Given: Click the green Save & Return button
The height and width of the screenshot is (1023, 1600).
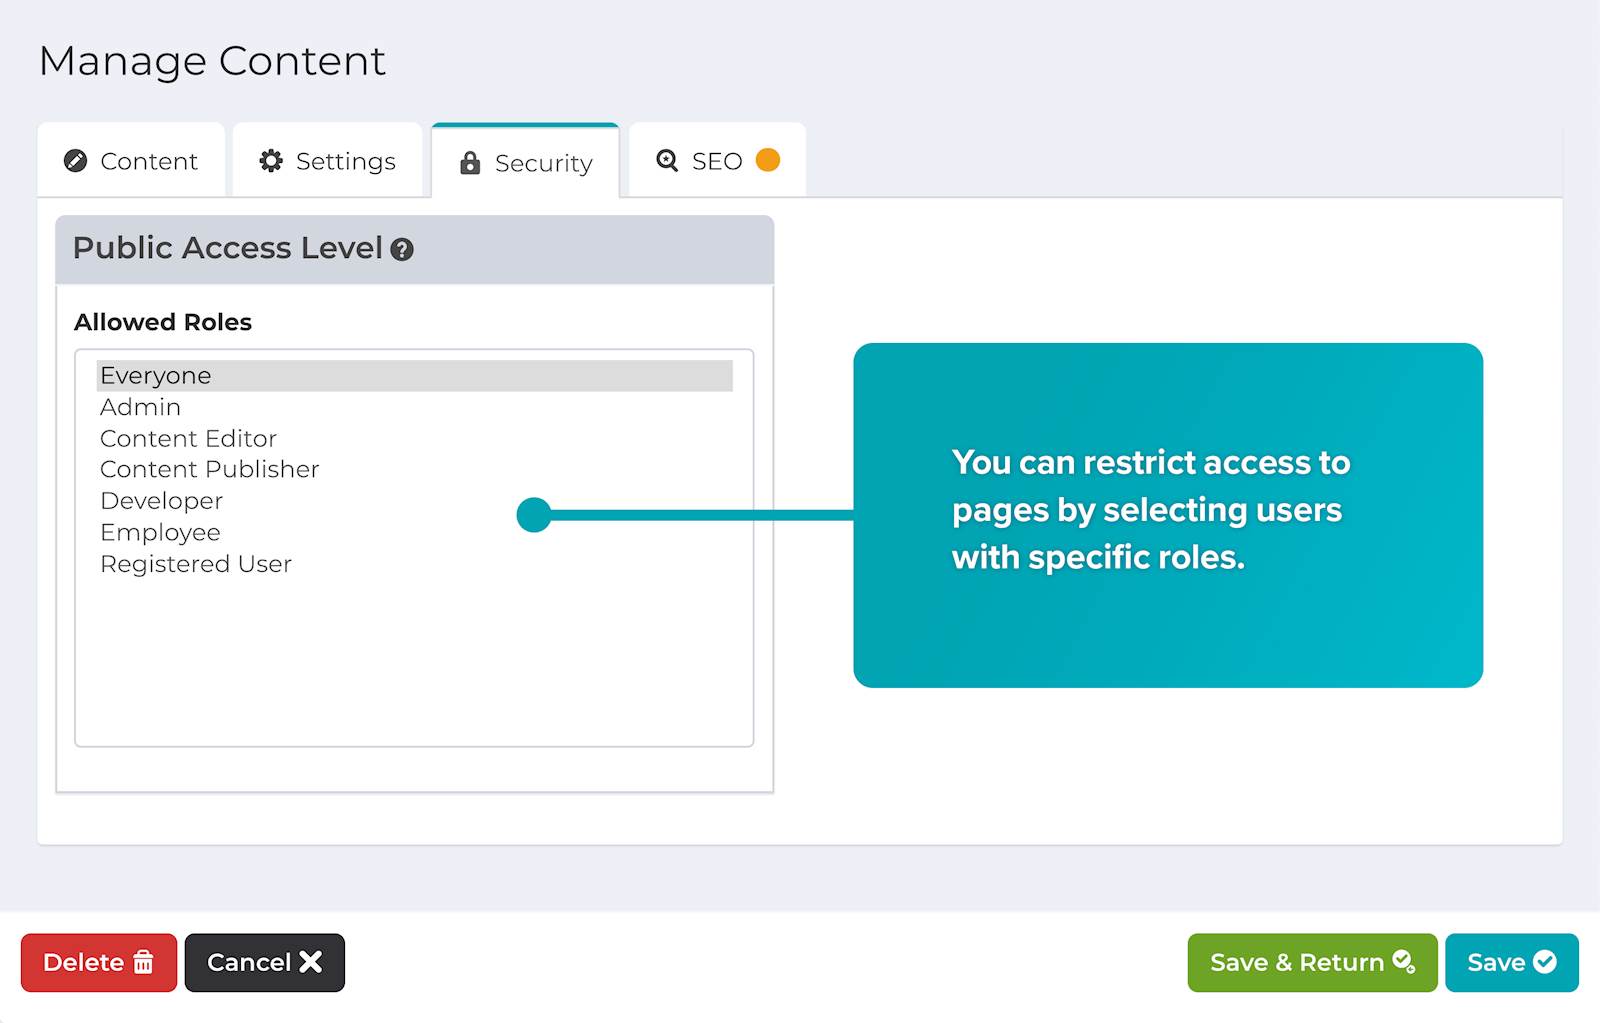Looking at the screenshot, I should tap(1312, 963).
